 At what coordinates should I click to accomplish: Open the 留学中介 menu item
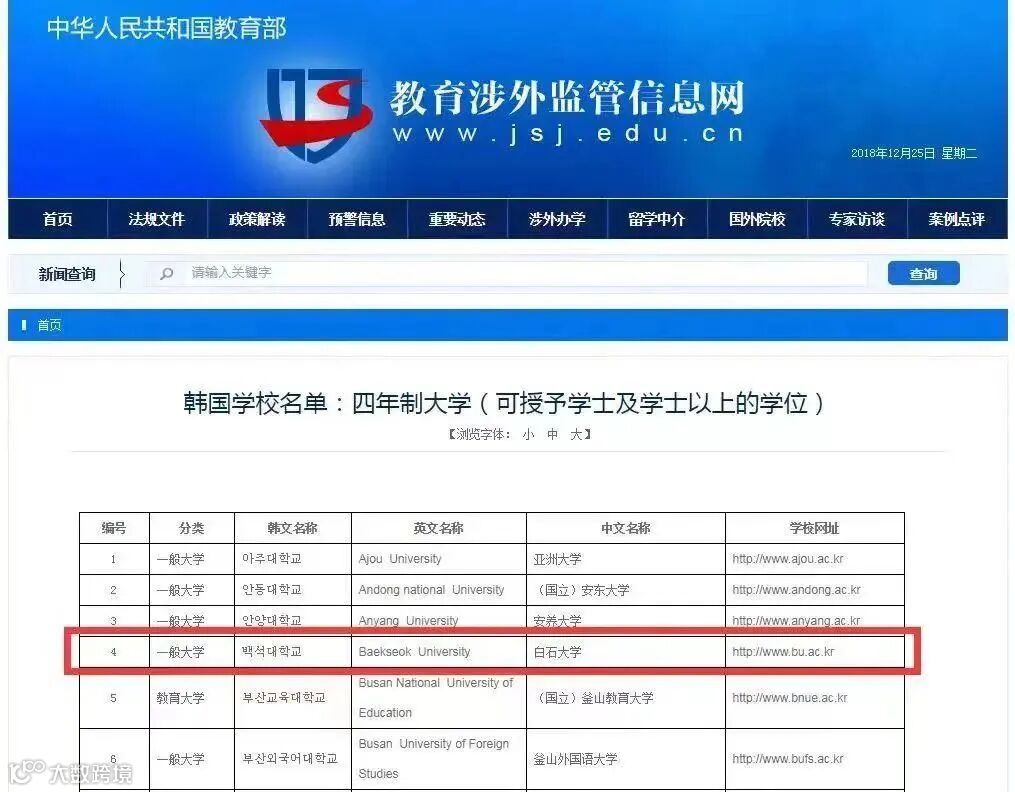tap(656, 219)
